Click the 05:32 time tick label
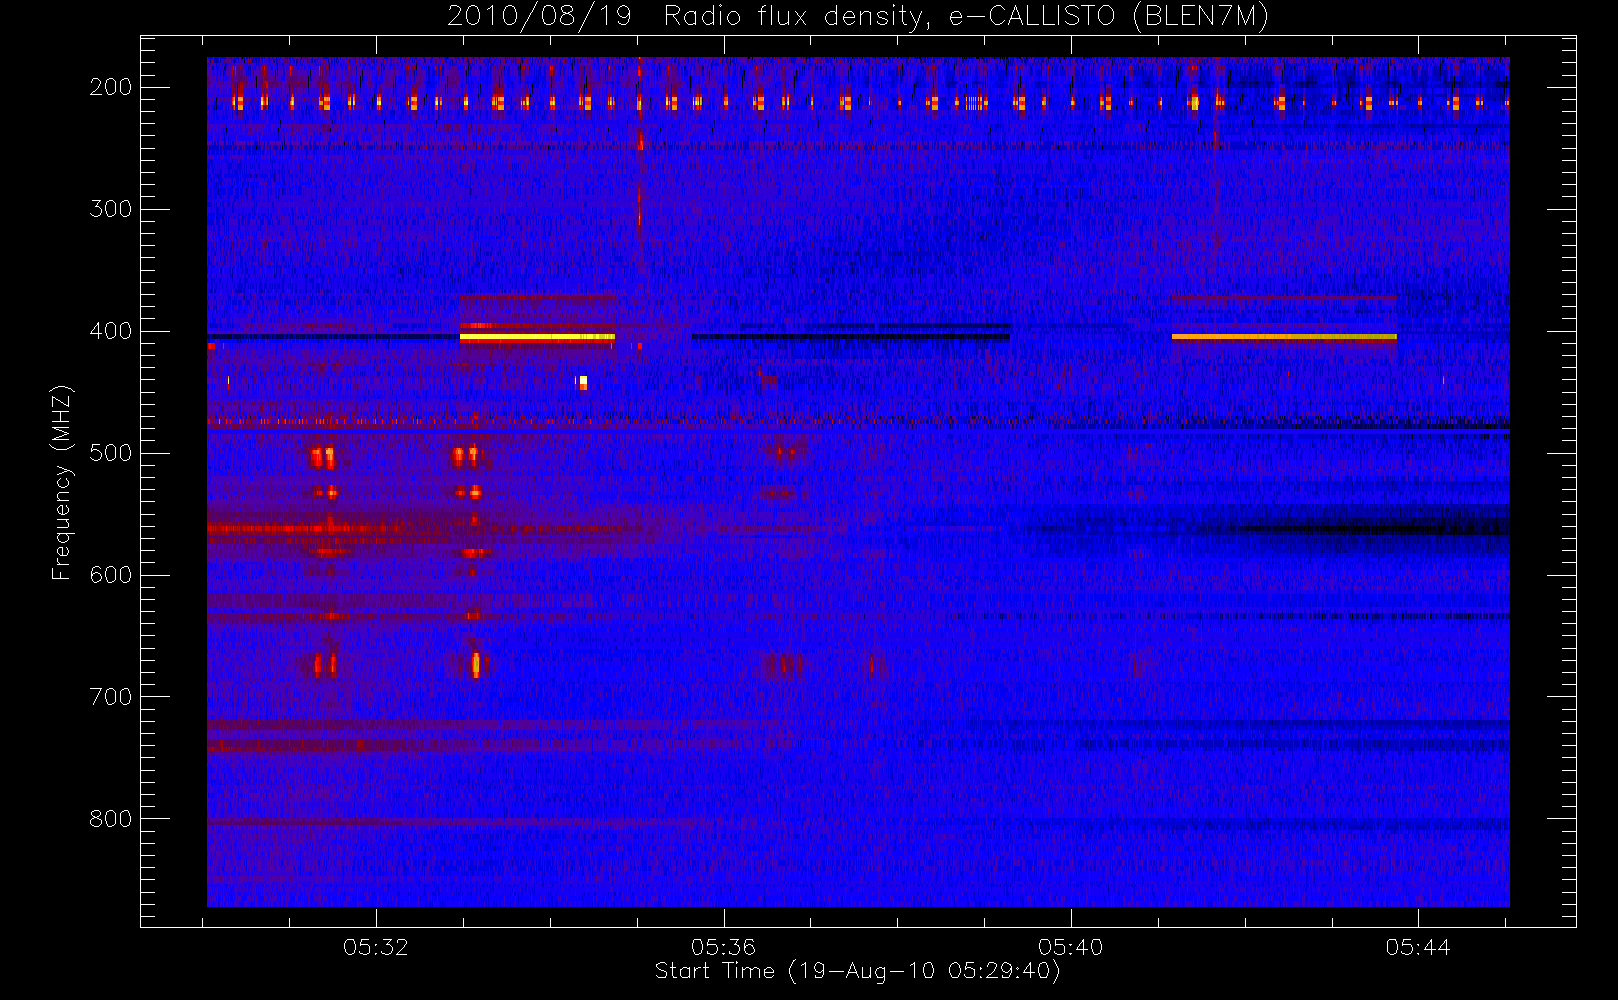Viewport: 1618px width, 1000px height. (x=376, y=947)
